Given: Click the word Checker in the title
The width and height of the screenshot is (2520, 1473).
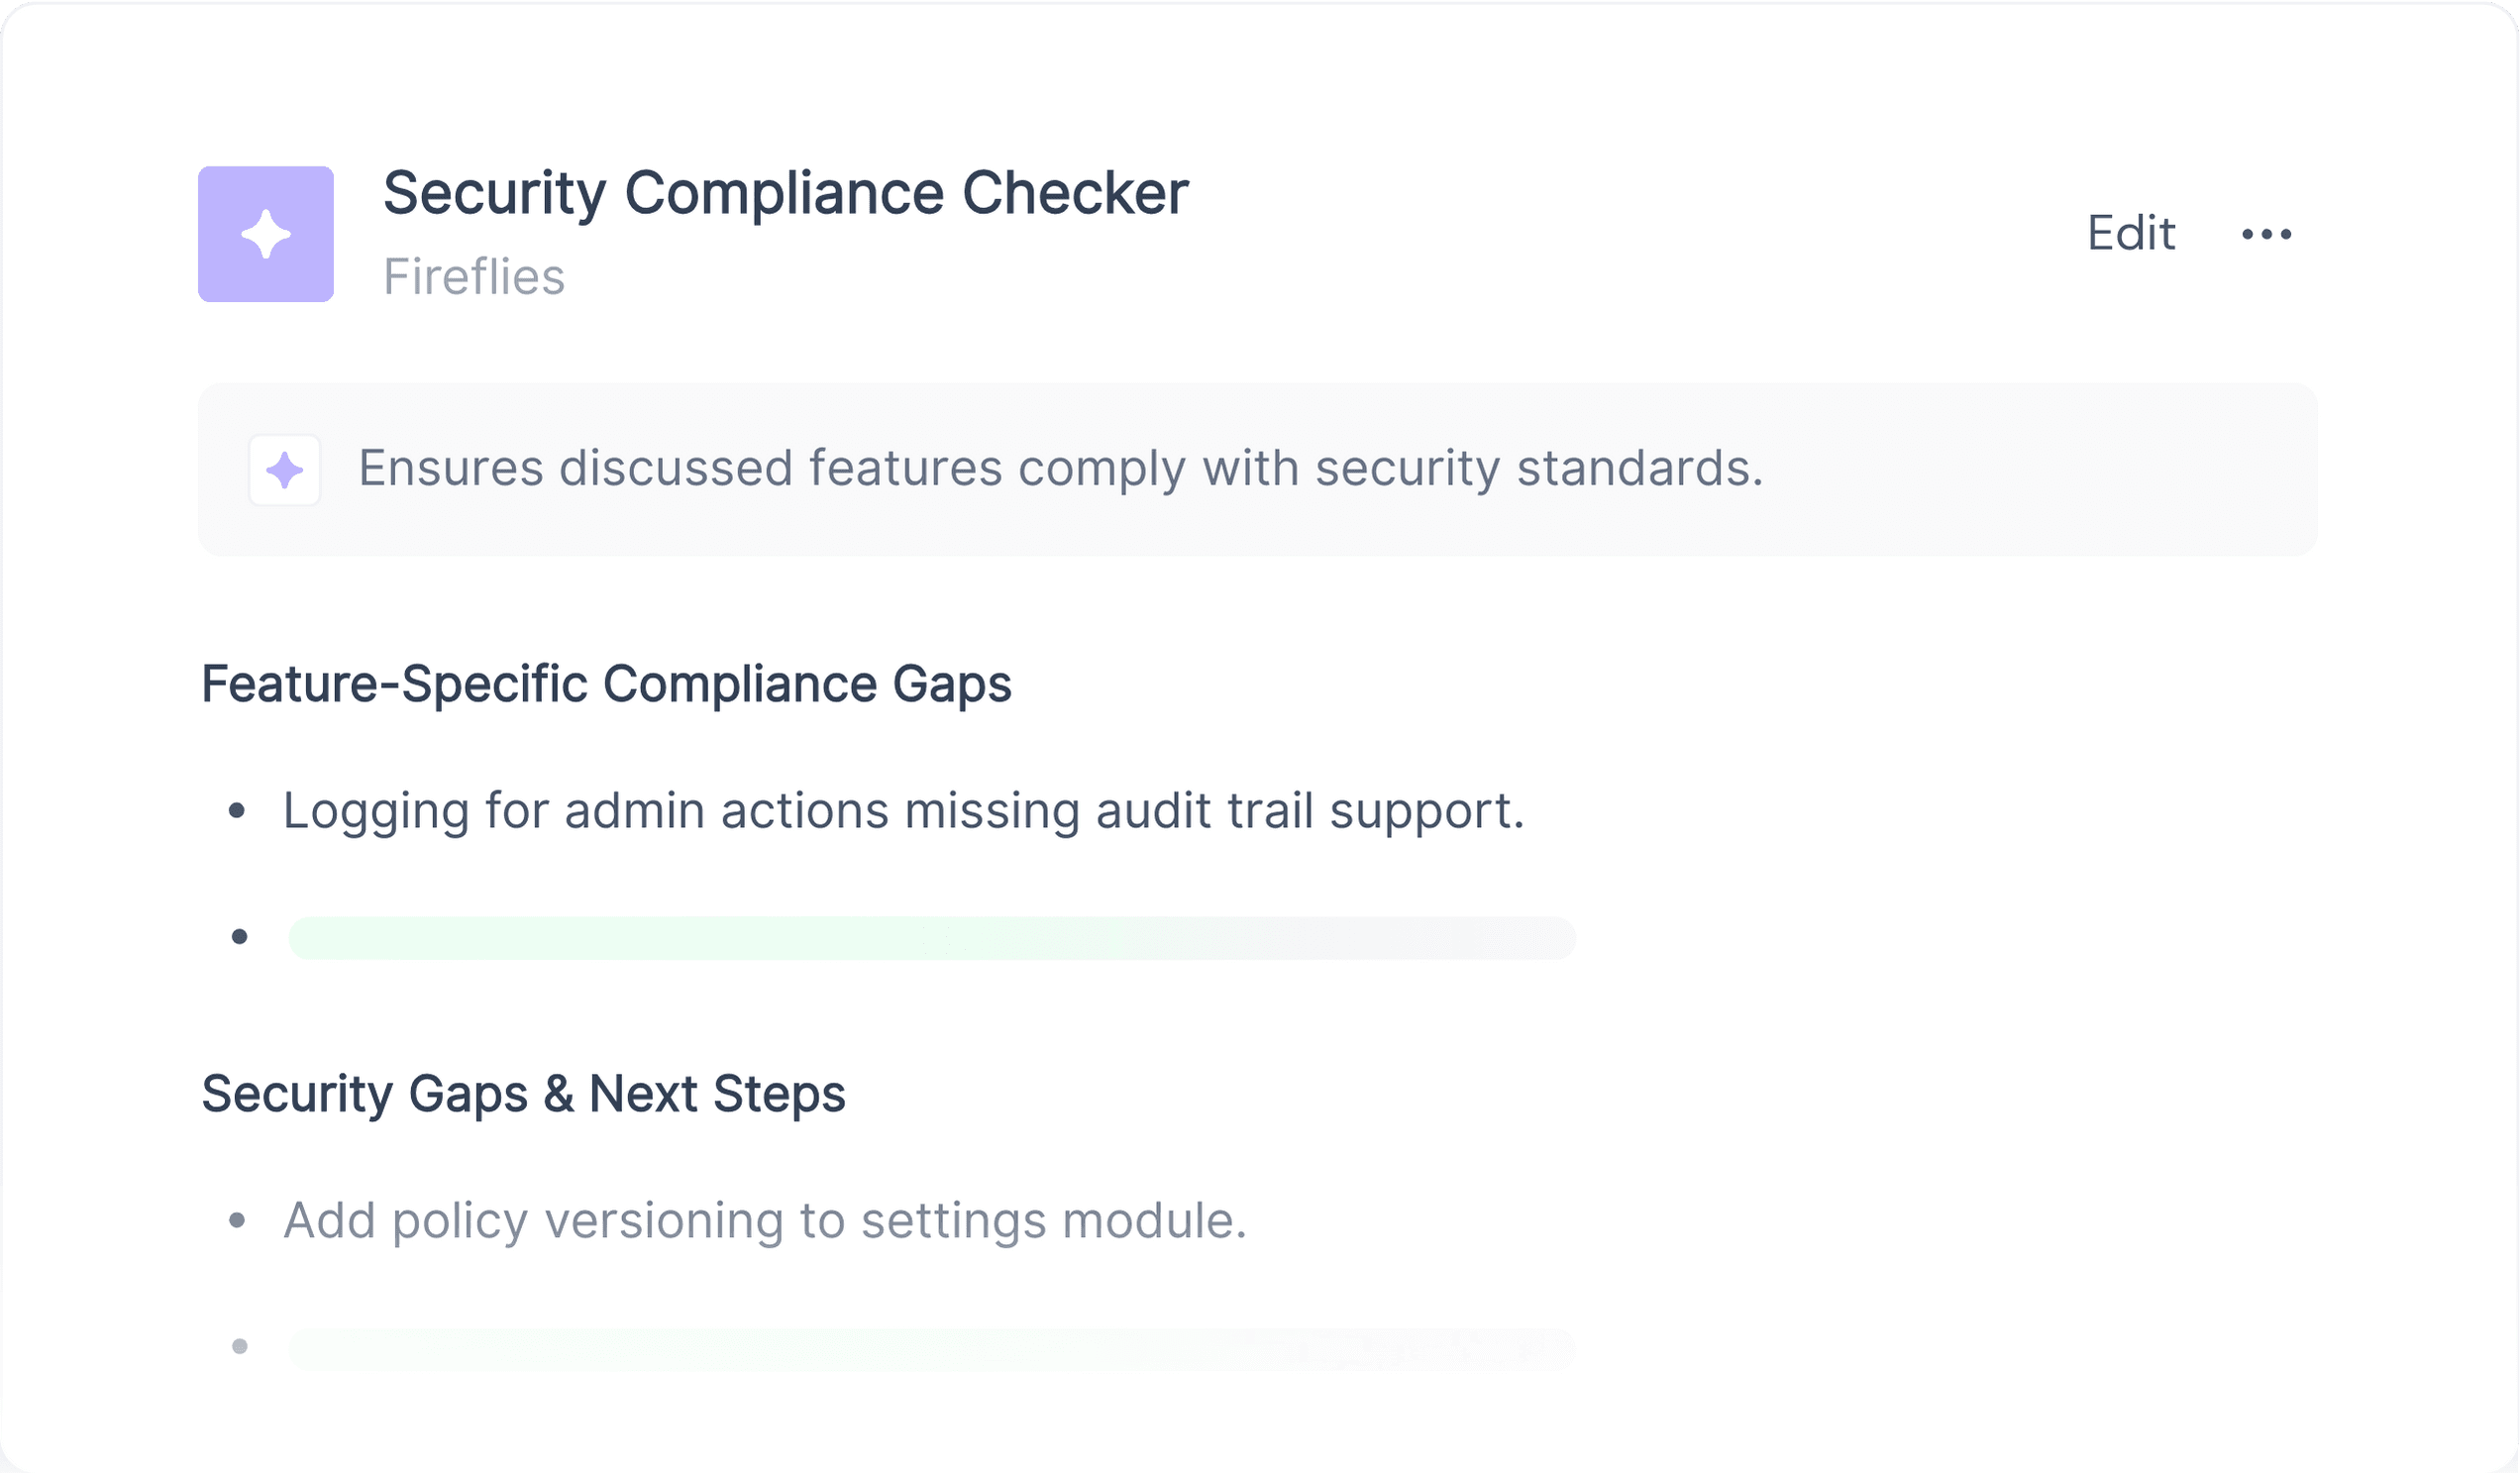Looking at the screenshot, I should pos(1076,193).
